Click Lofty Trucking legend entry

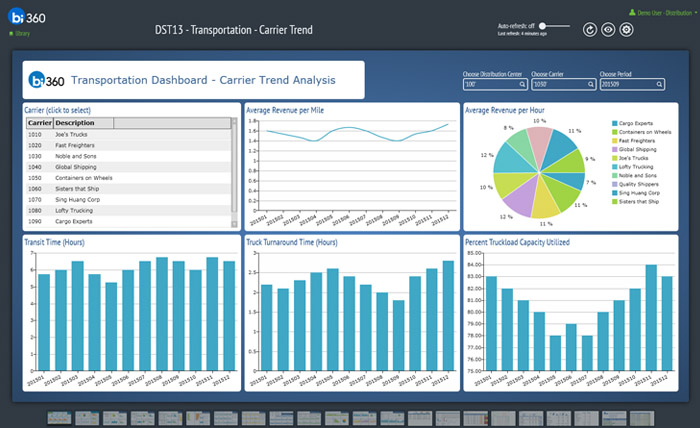[x=633, y=167]
